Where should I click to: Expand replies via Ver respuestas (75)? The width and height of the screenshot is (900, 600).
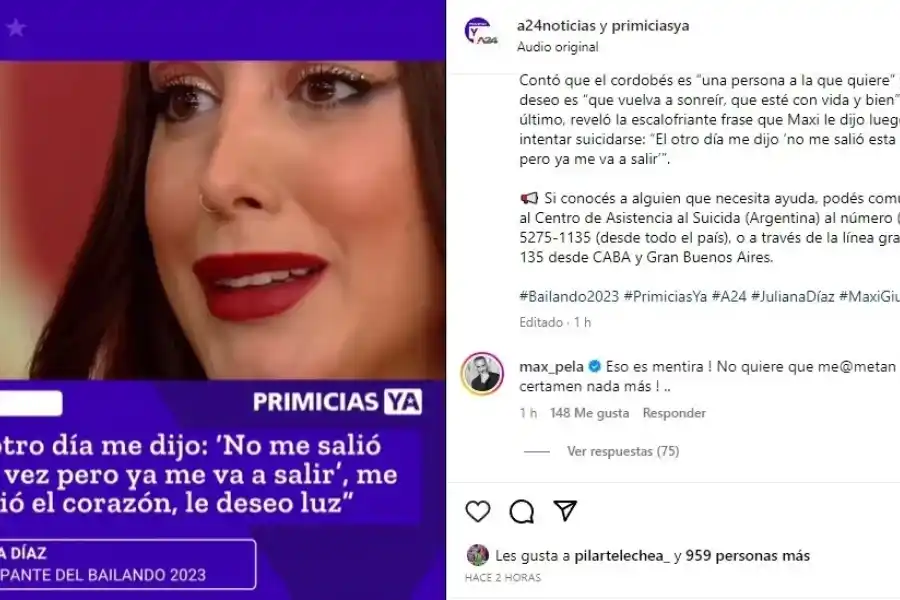(x=623, y=451)
